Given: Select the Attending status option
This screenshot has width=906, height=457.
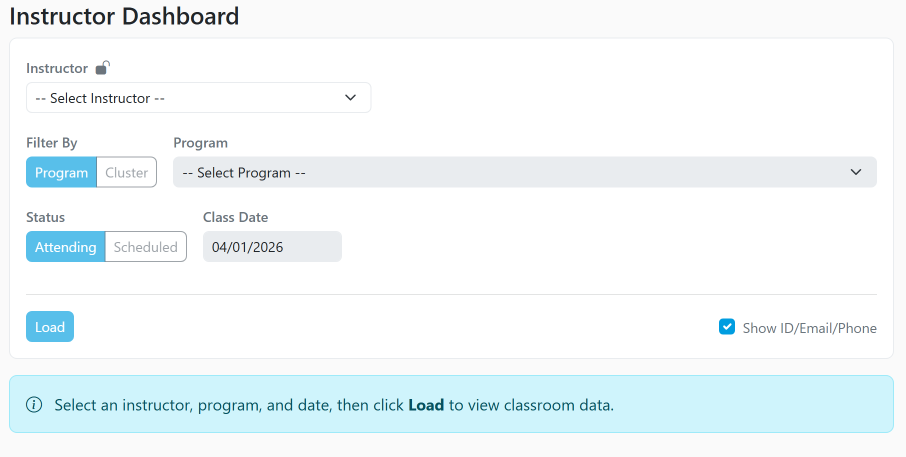Looking at the screenshot, I should point(65,247).
